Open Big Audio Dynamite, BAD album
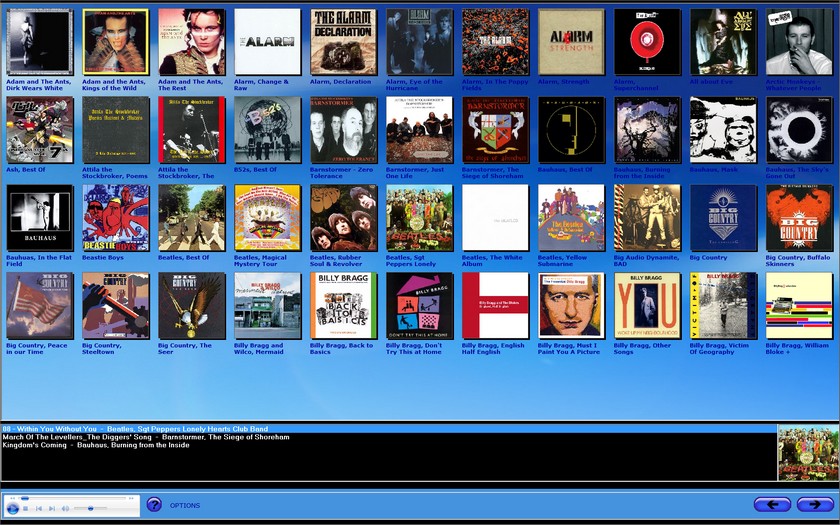This screenshot has height=525, width=840. [x=648, y=218]
